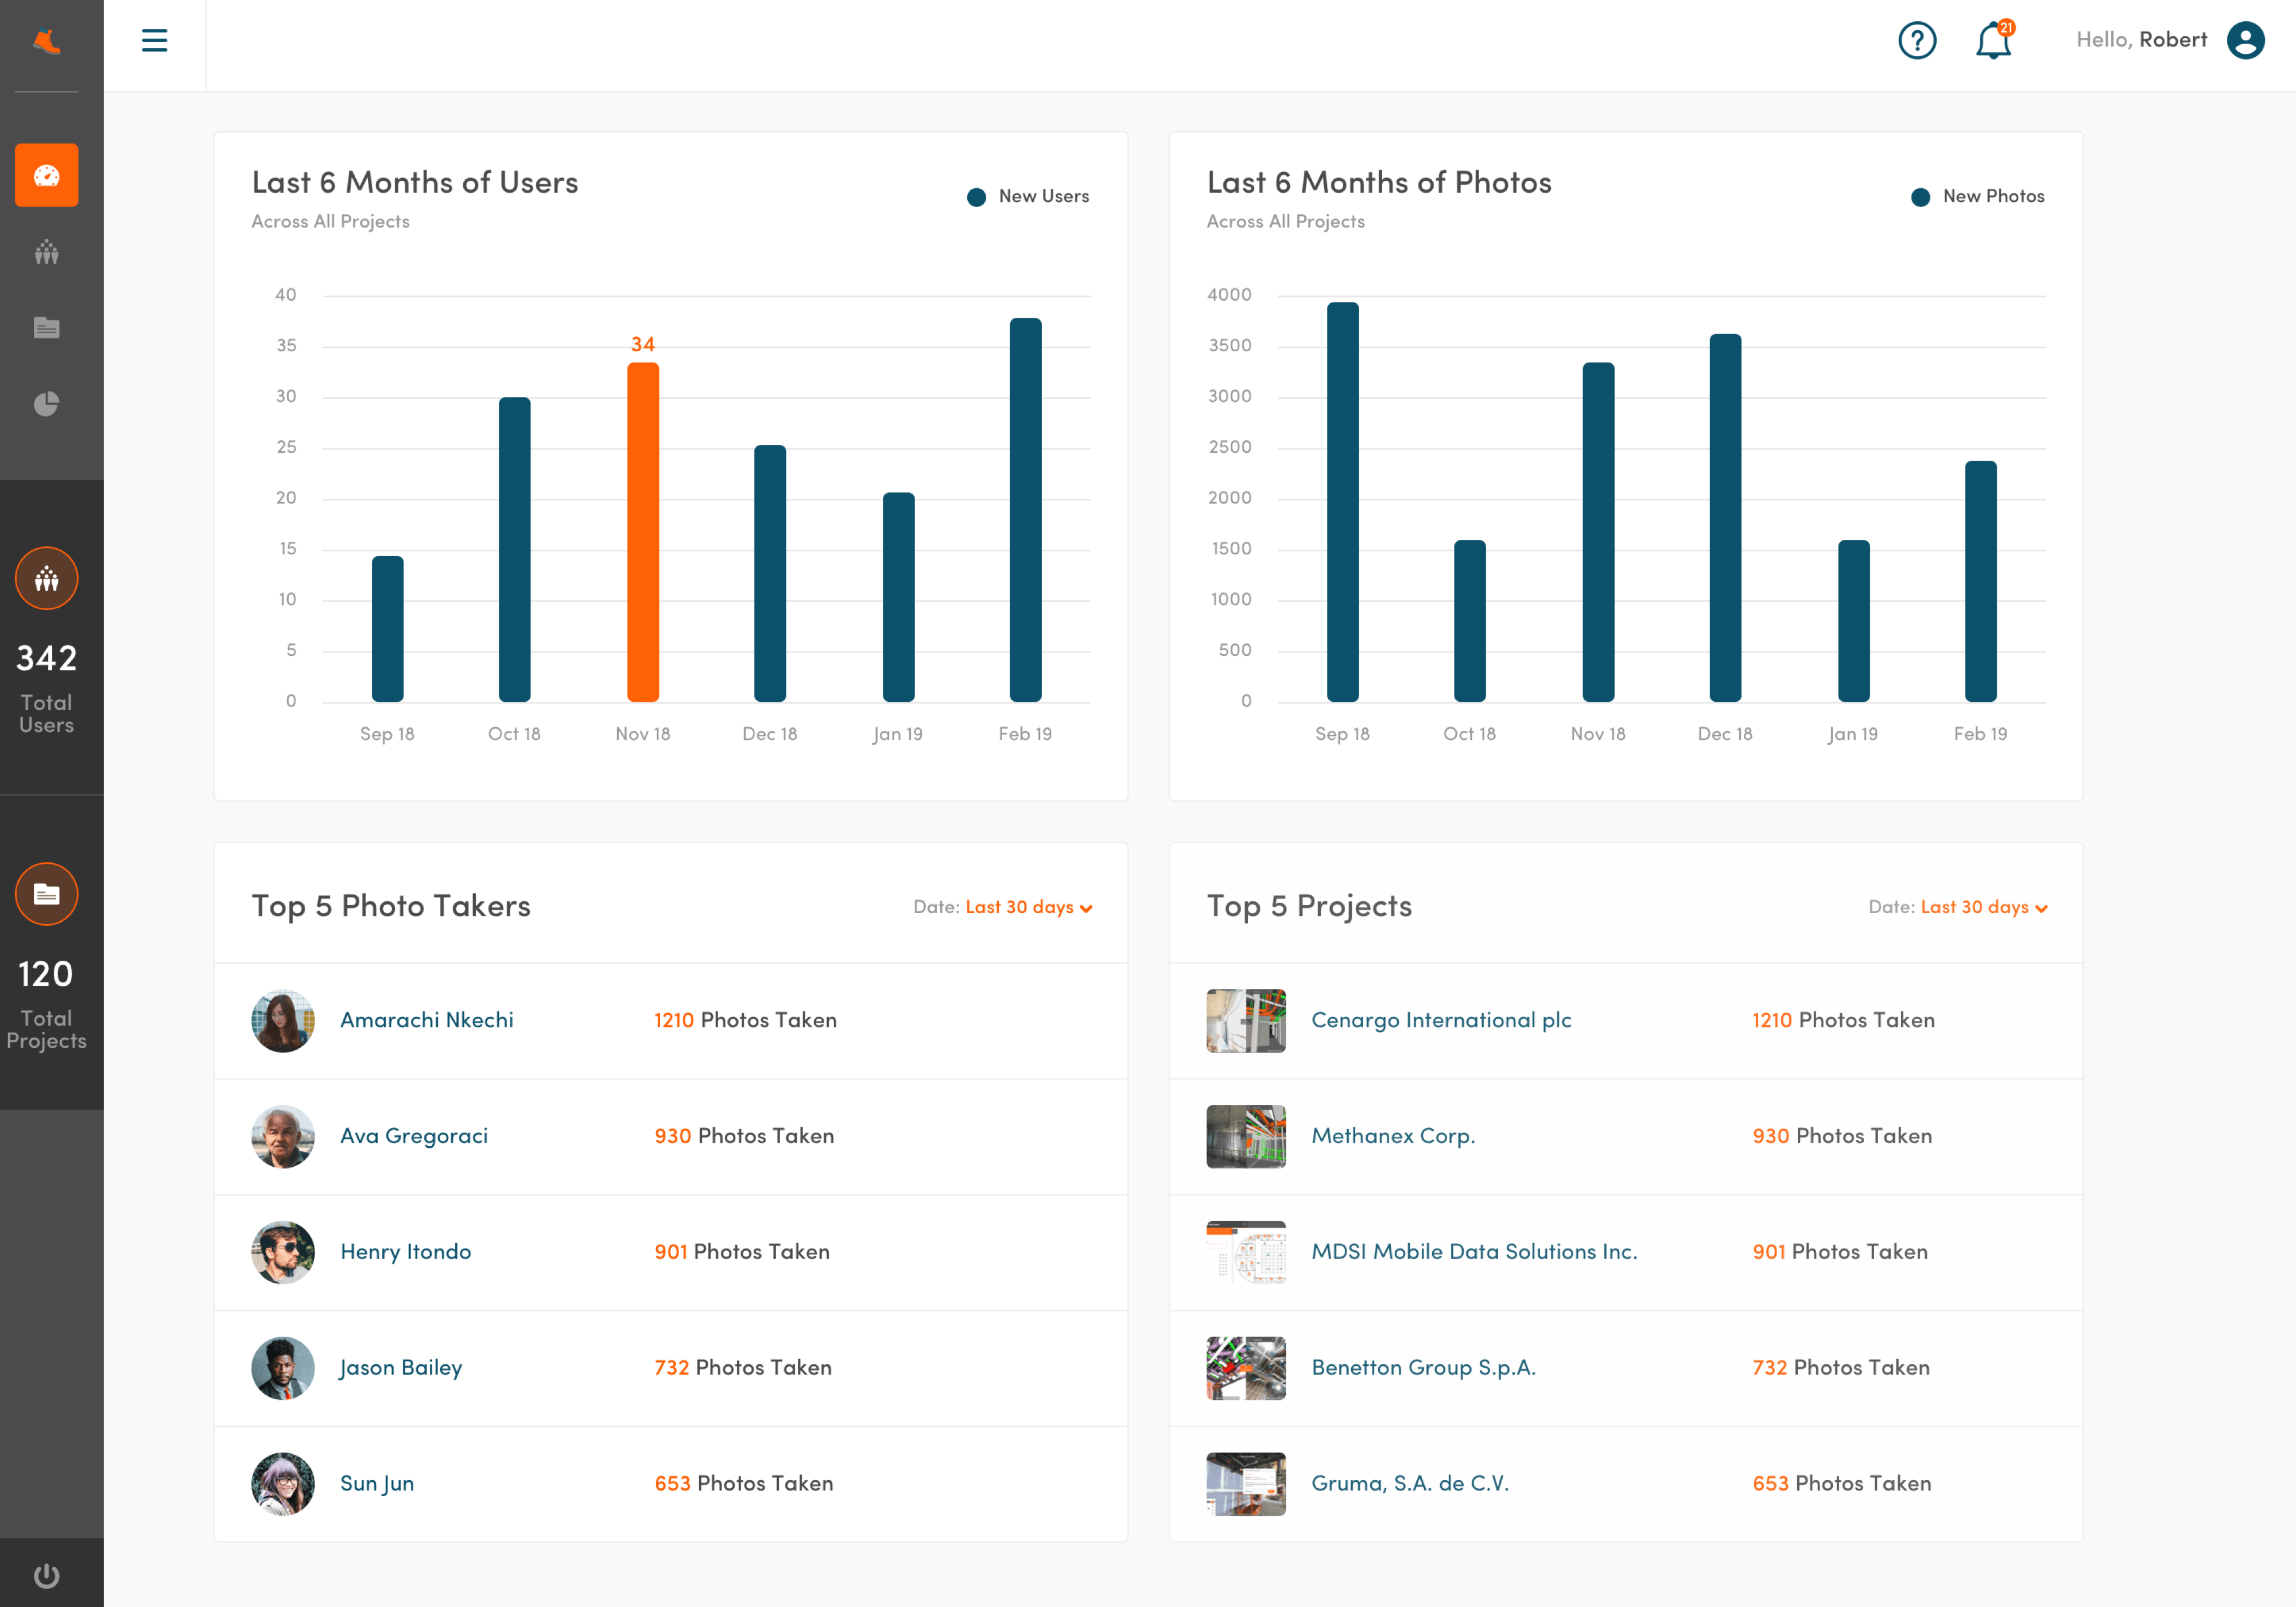Click the Hello, Robert greeting
Screen dimensions: 2296x1607
click(x=2141, y=40)
